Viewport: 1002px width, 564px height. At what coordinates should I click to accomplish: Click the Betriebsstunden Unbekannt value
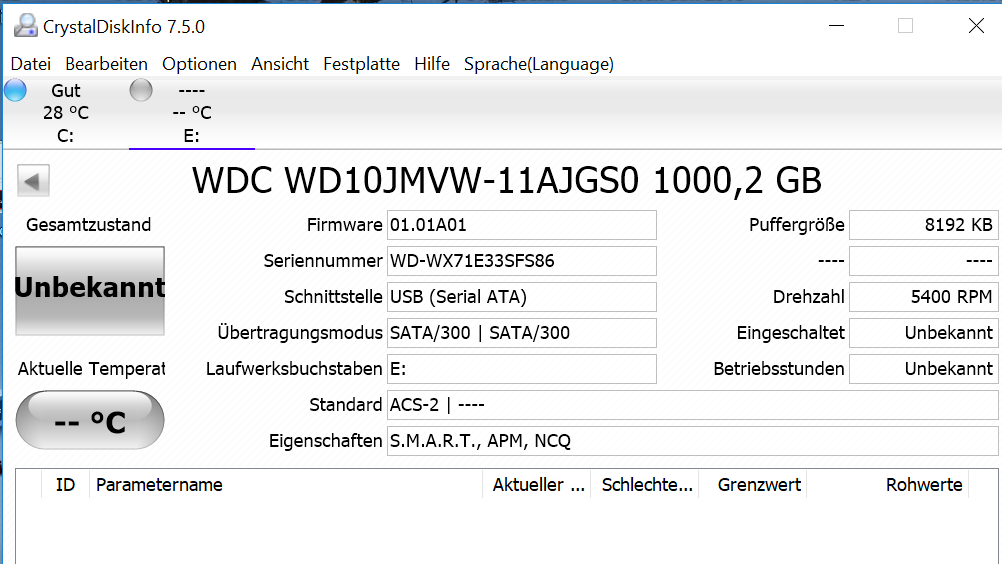(923, 369)
